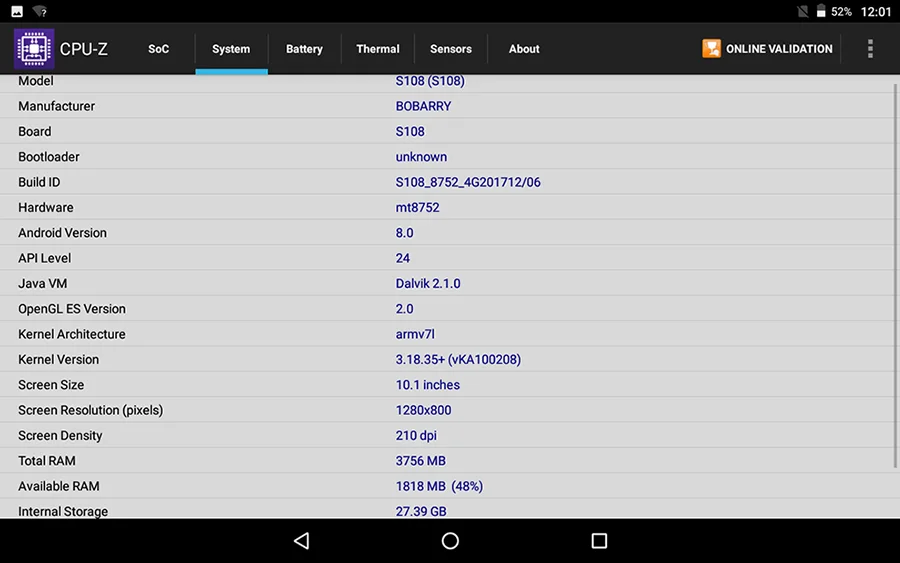Viewport: 900px width, 563px height.
Task: Tap the orange Online Validation trophy icon
Action: [711, 49]
